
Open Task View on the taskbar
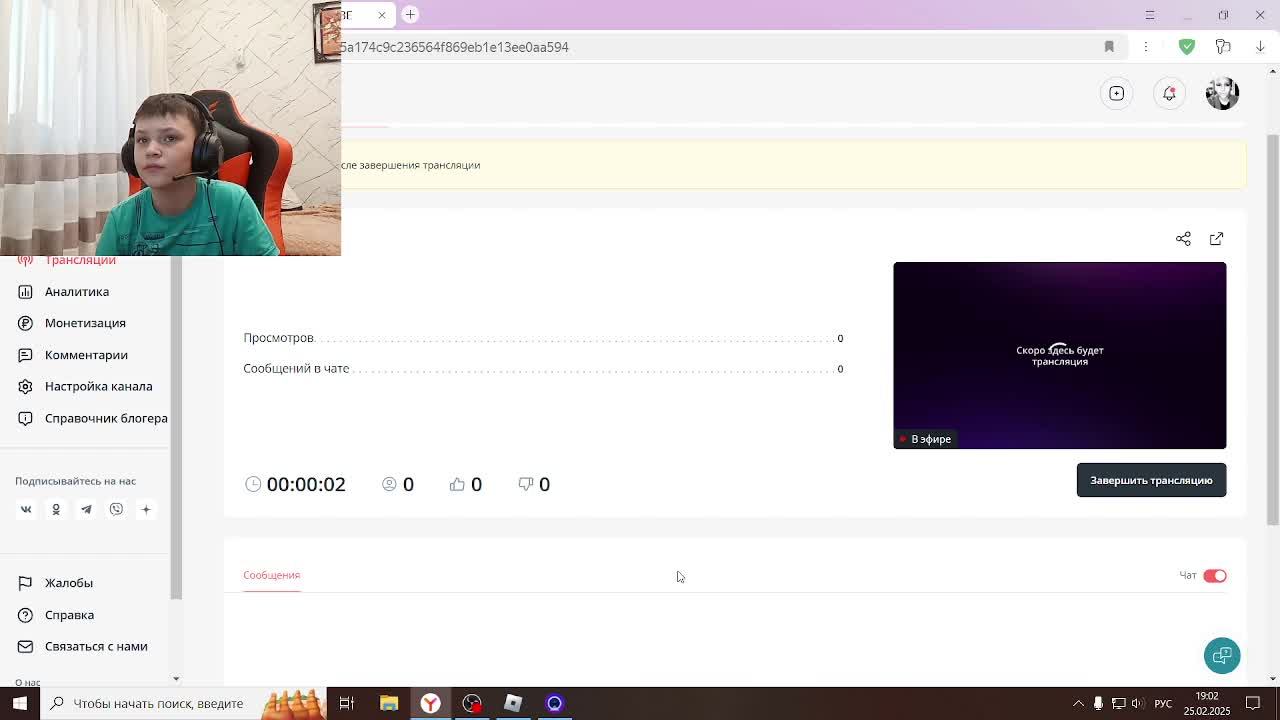pyautogui.click(x=347, y=703)
